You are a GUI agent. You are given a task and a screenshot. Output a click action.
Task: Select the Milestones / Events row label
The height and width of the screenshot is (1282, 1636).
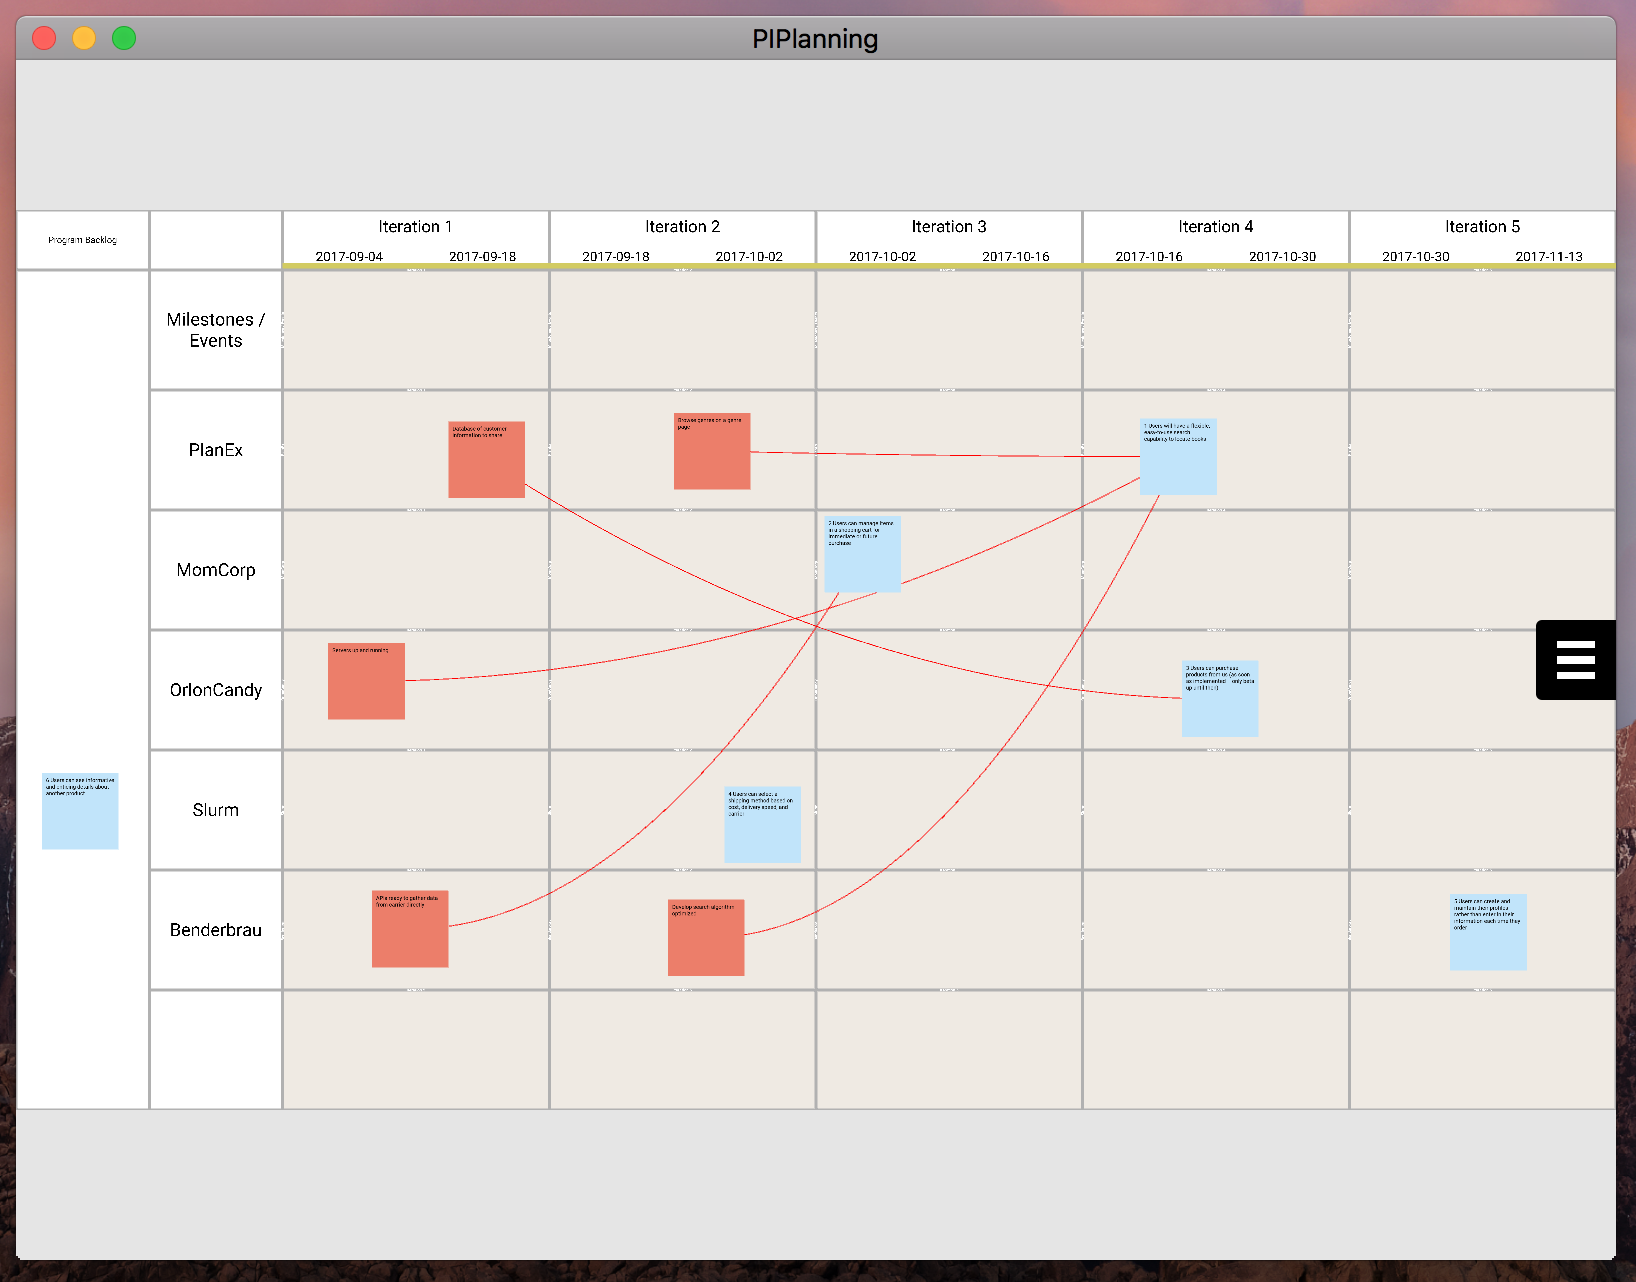point(214,330)
